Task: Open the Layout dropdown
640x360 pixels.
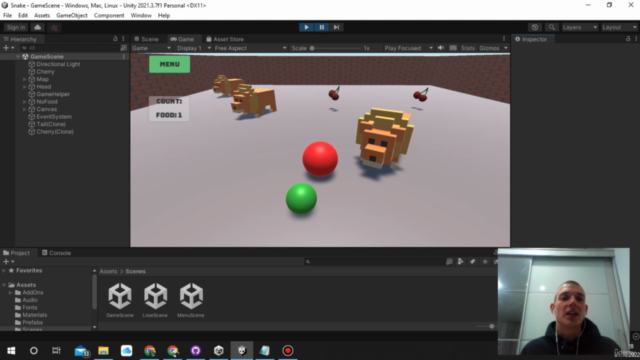Action: click(x=619, y=27)
